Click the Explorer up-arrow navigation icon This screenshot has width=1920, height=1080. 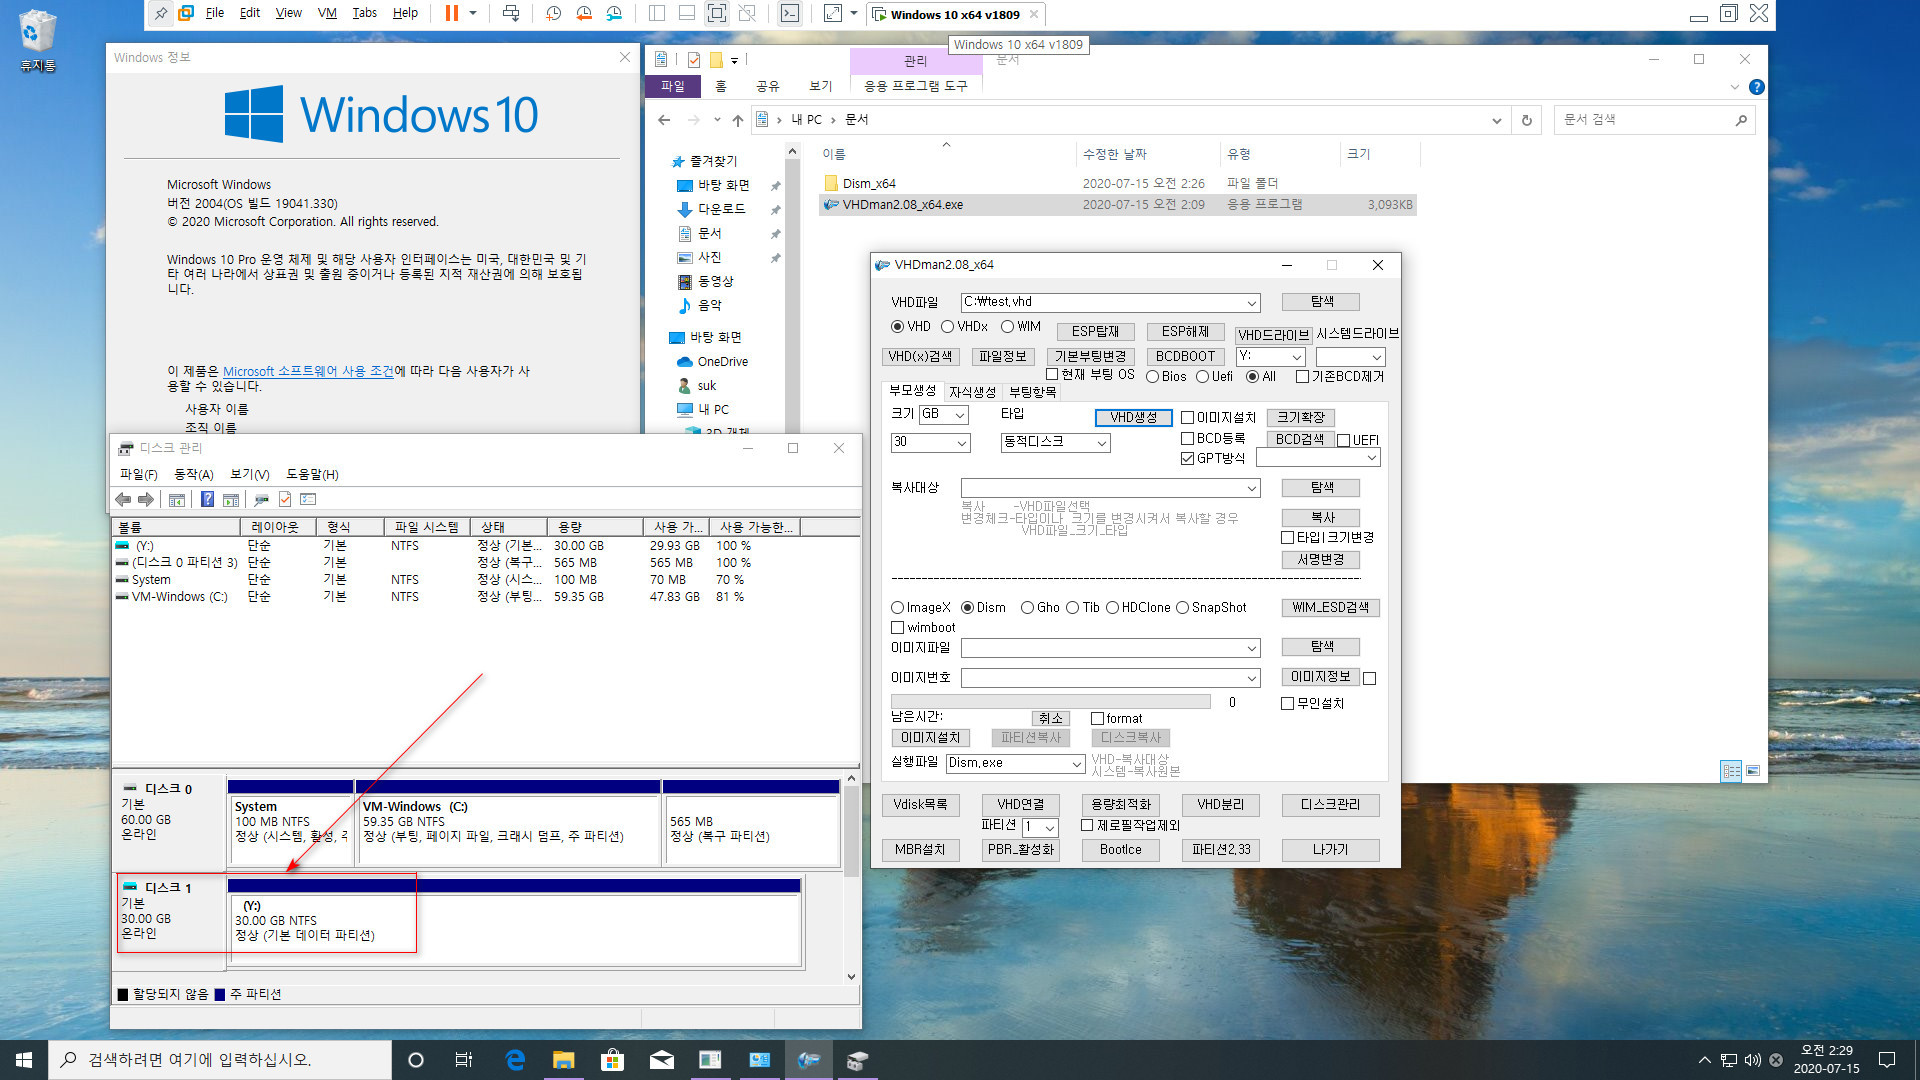pos(738,120)
